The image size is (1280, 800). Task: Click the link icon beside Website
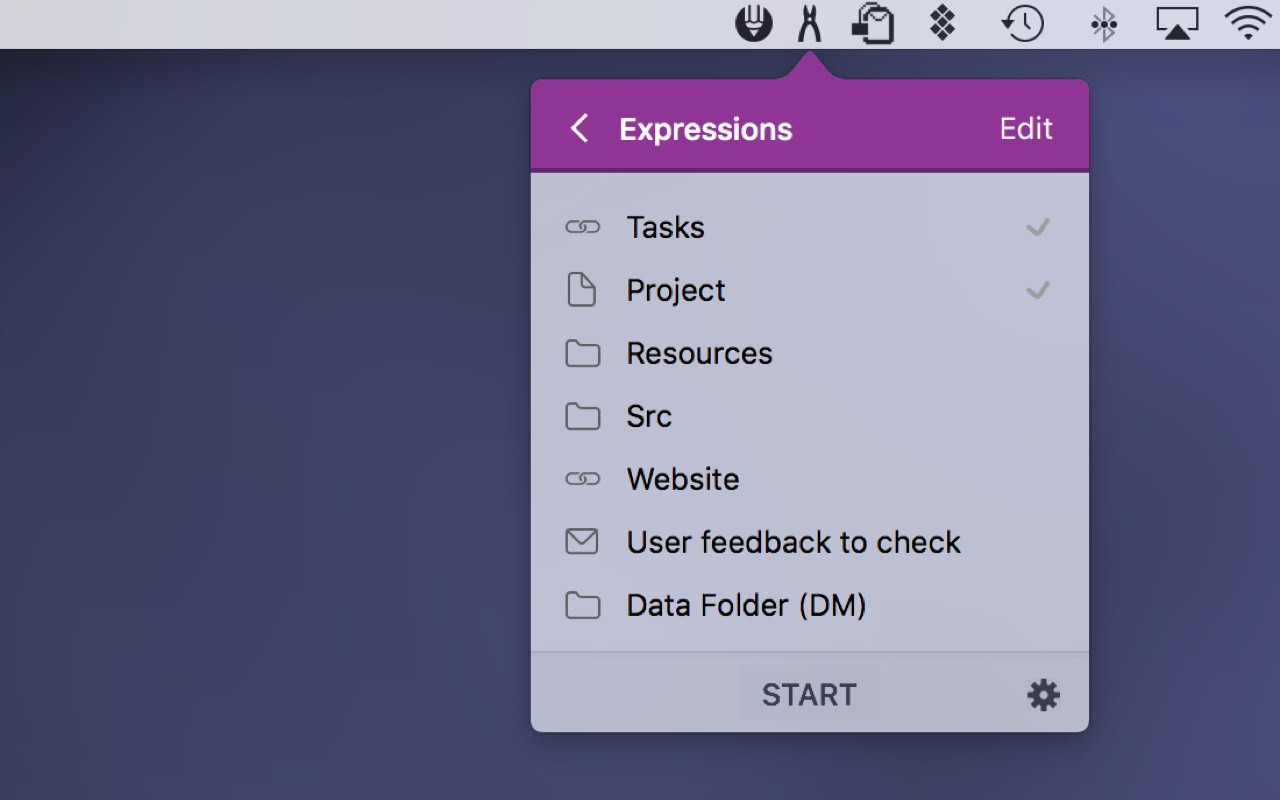[582, 479]
